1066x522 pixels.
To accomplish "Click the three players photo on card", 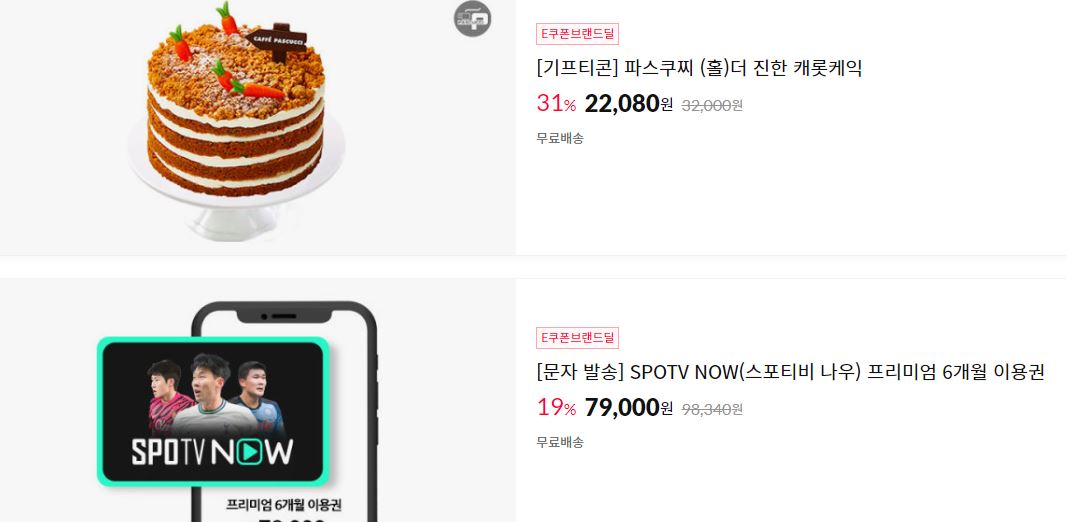I will (x=216, y=394).
